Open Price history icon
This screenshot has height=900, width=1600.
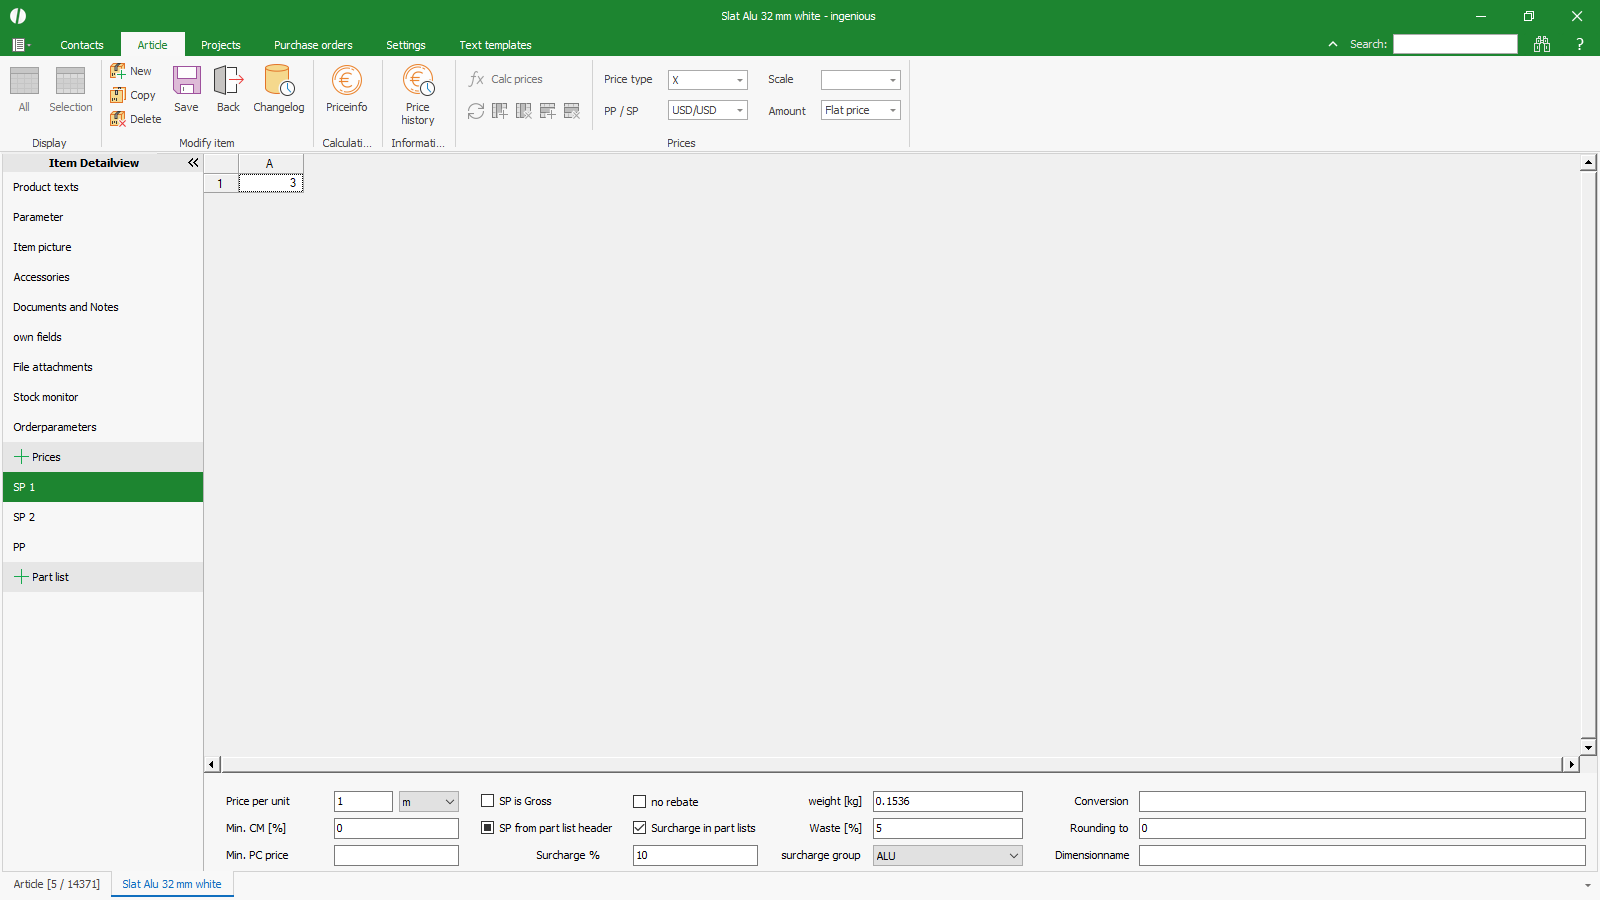coord(417,81)
